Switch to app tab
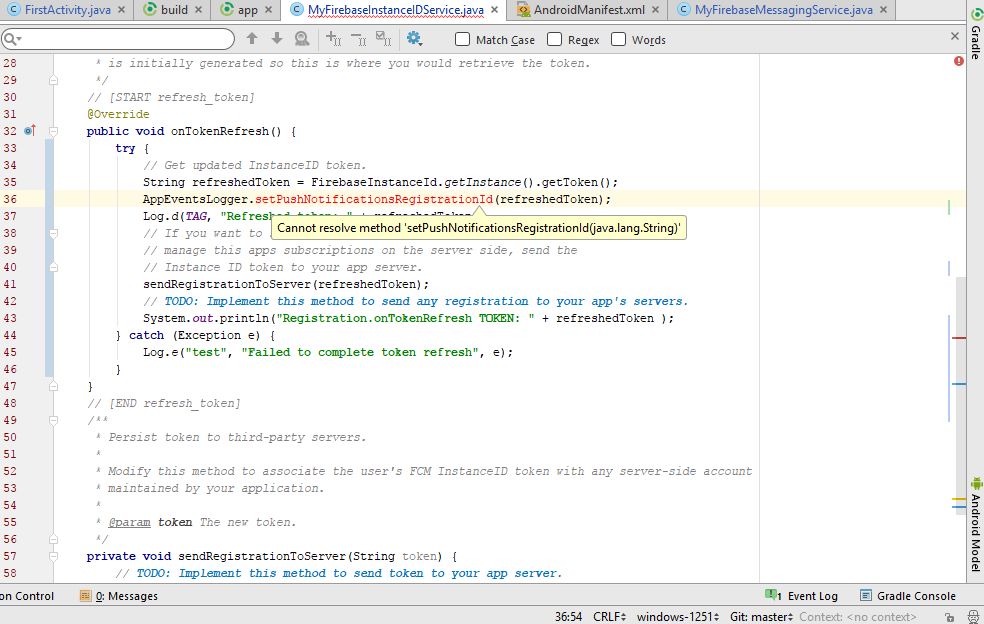The height and width of the screenshot is (624, 984). (247, 10)
